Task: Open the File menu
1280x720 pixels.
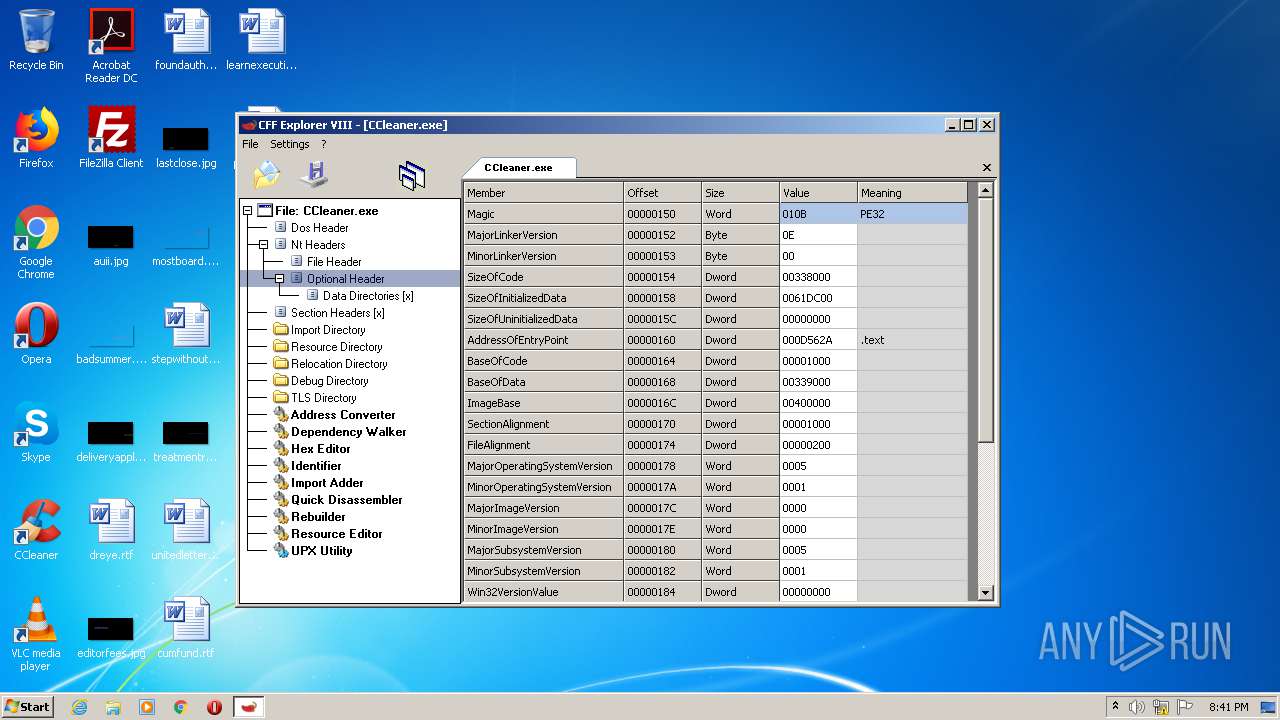Action: tap(250, 144)
